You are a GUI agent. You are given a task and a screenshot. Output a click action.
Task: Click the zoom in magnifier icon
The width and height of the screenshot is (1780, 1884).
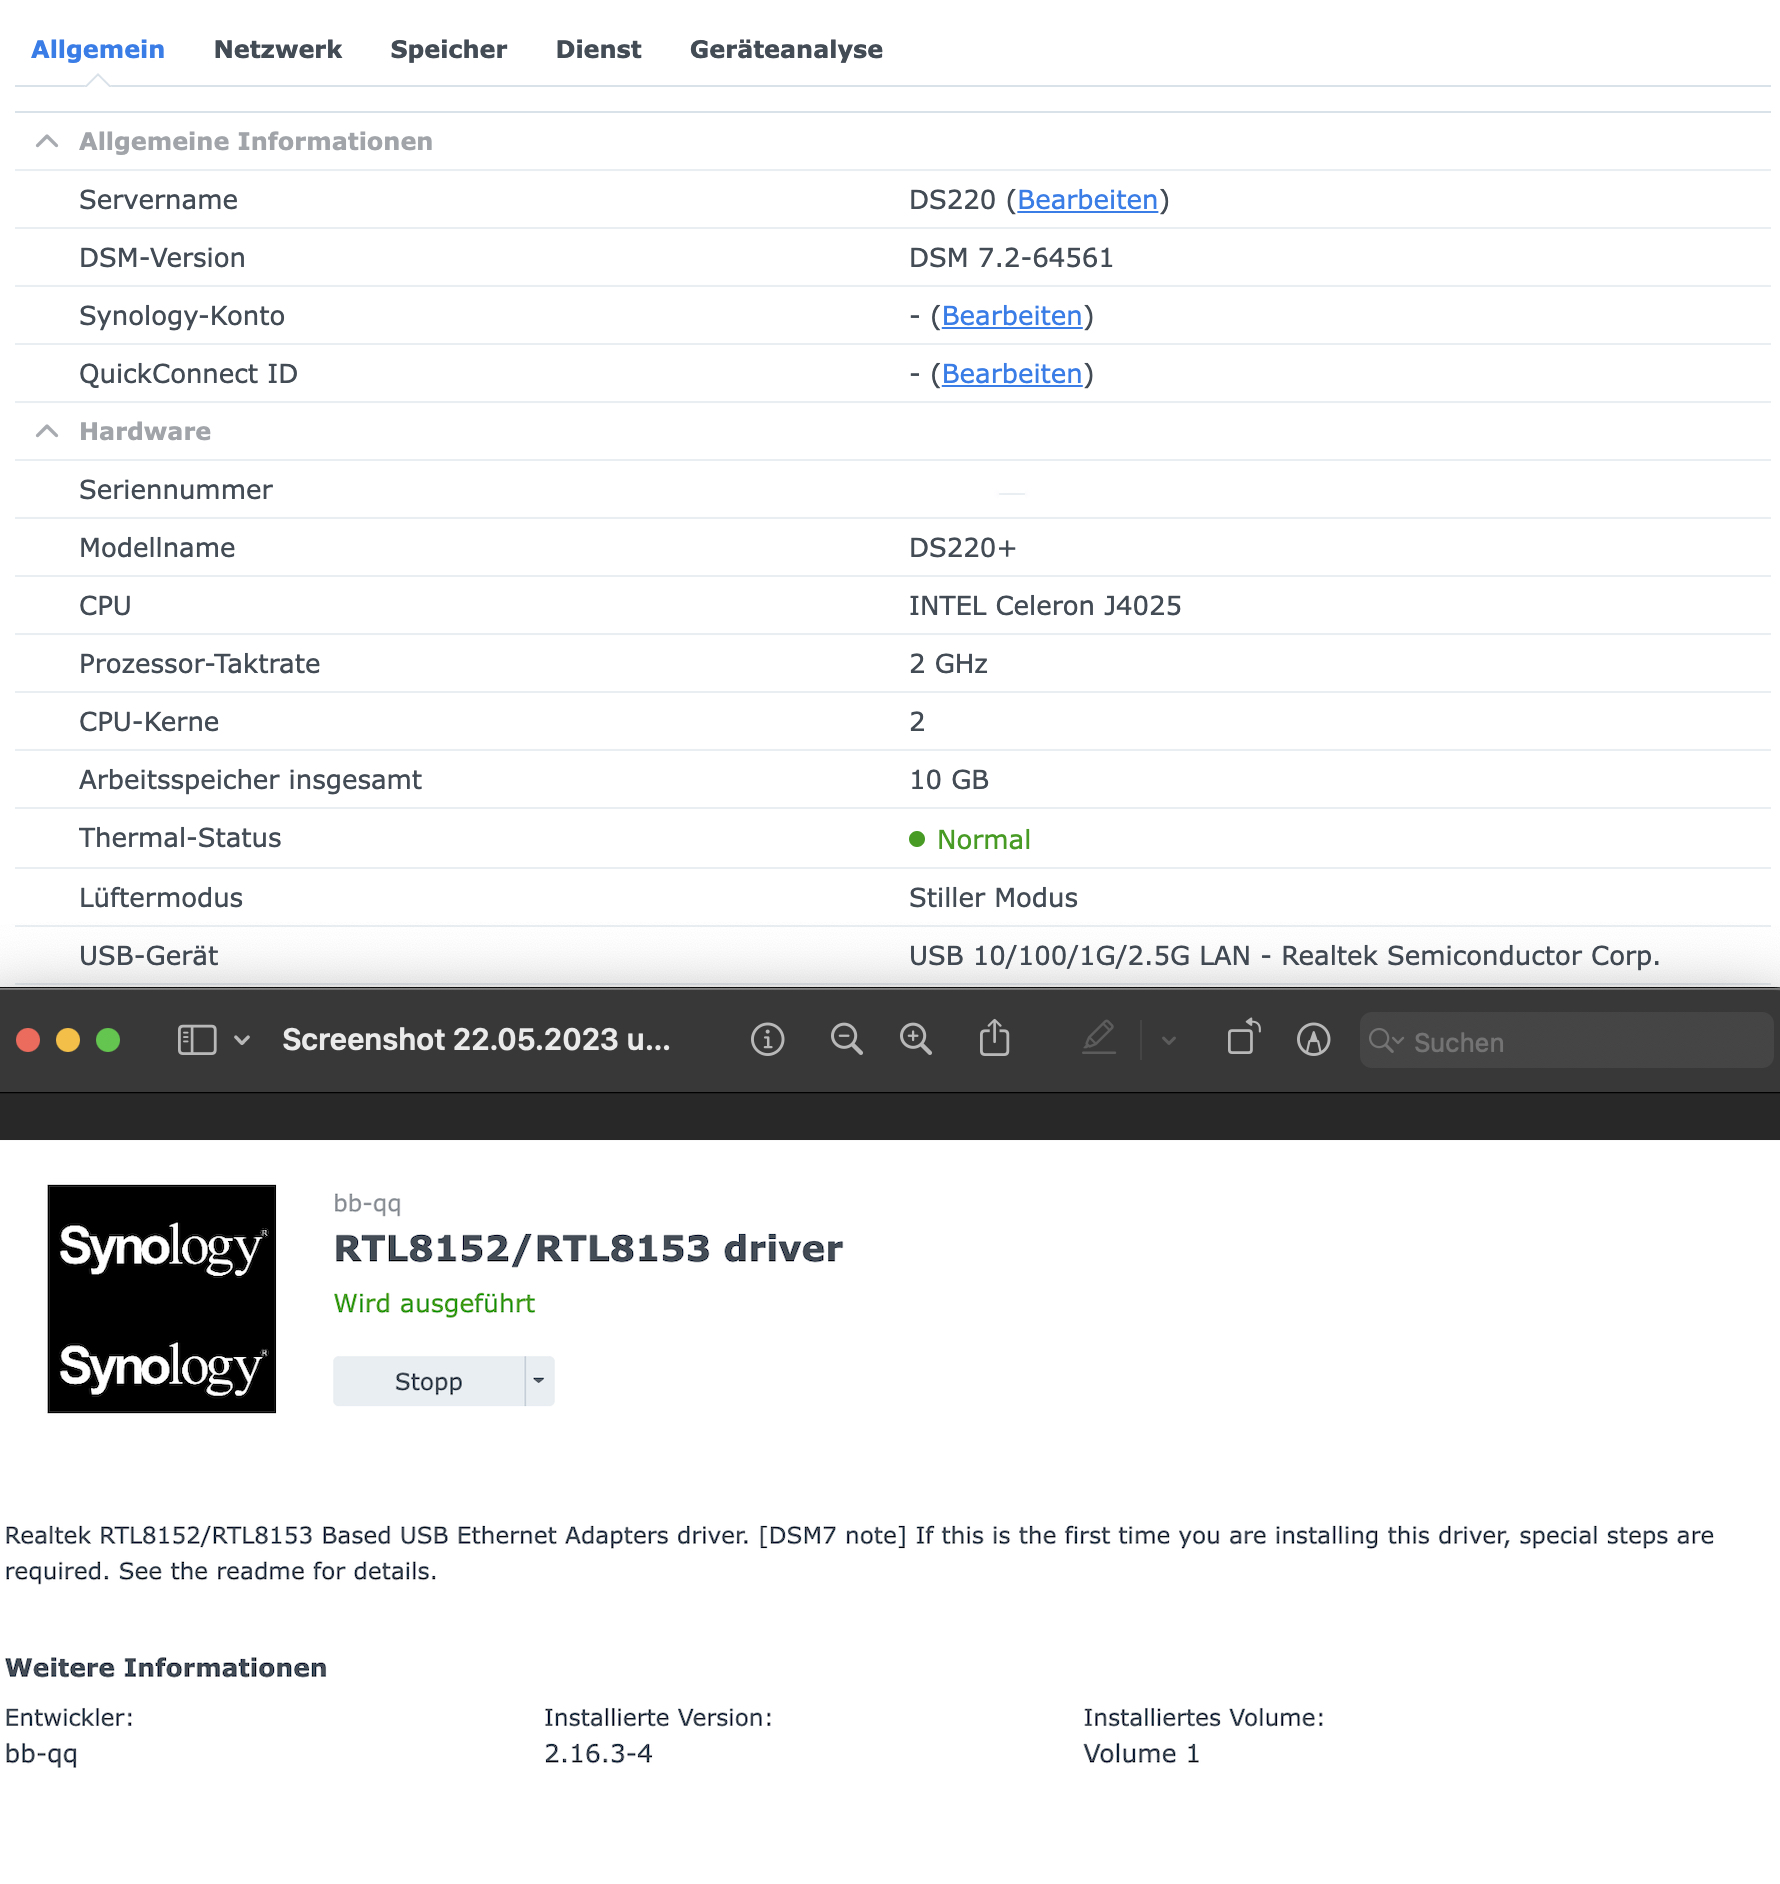point(915,1040)
